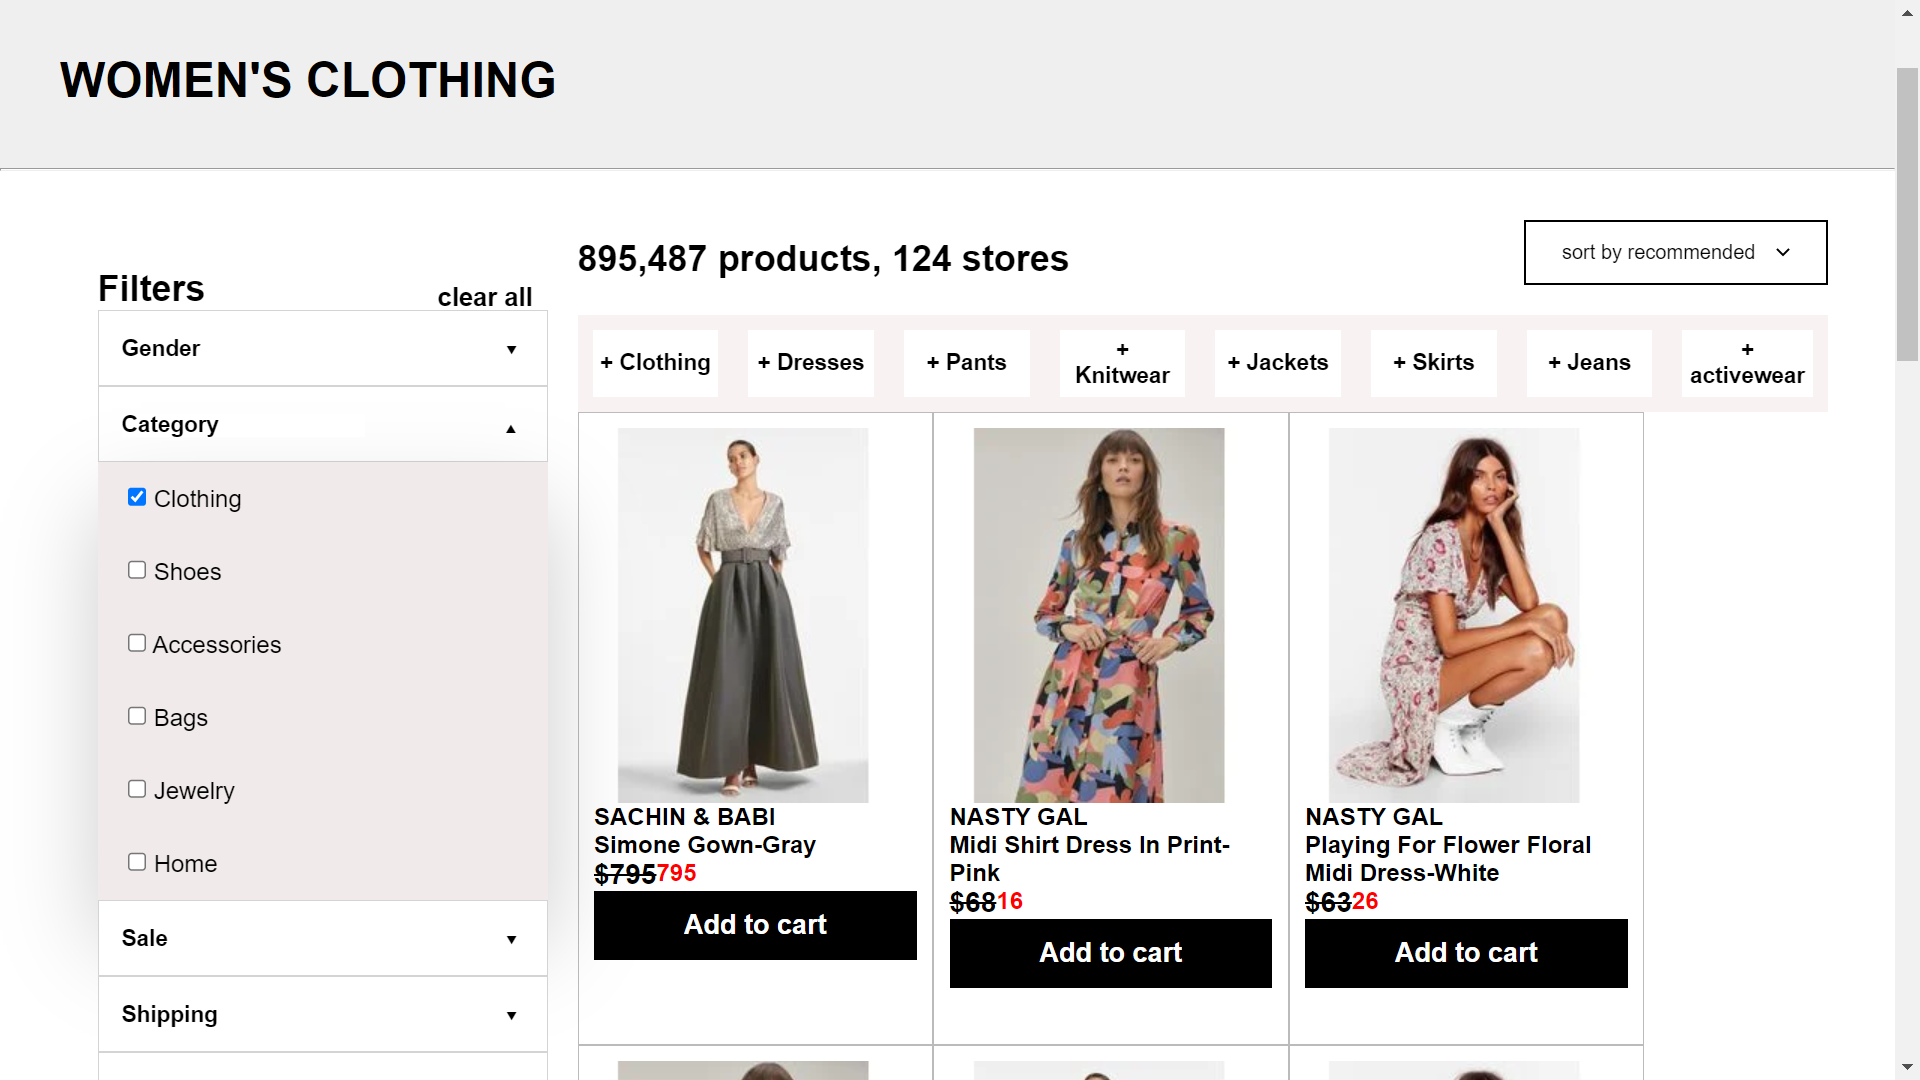Click the scrollbar down arrow
The height and width of the screenshot is (1080, 1920).
tap(1907, 1067)
